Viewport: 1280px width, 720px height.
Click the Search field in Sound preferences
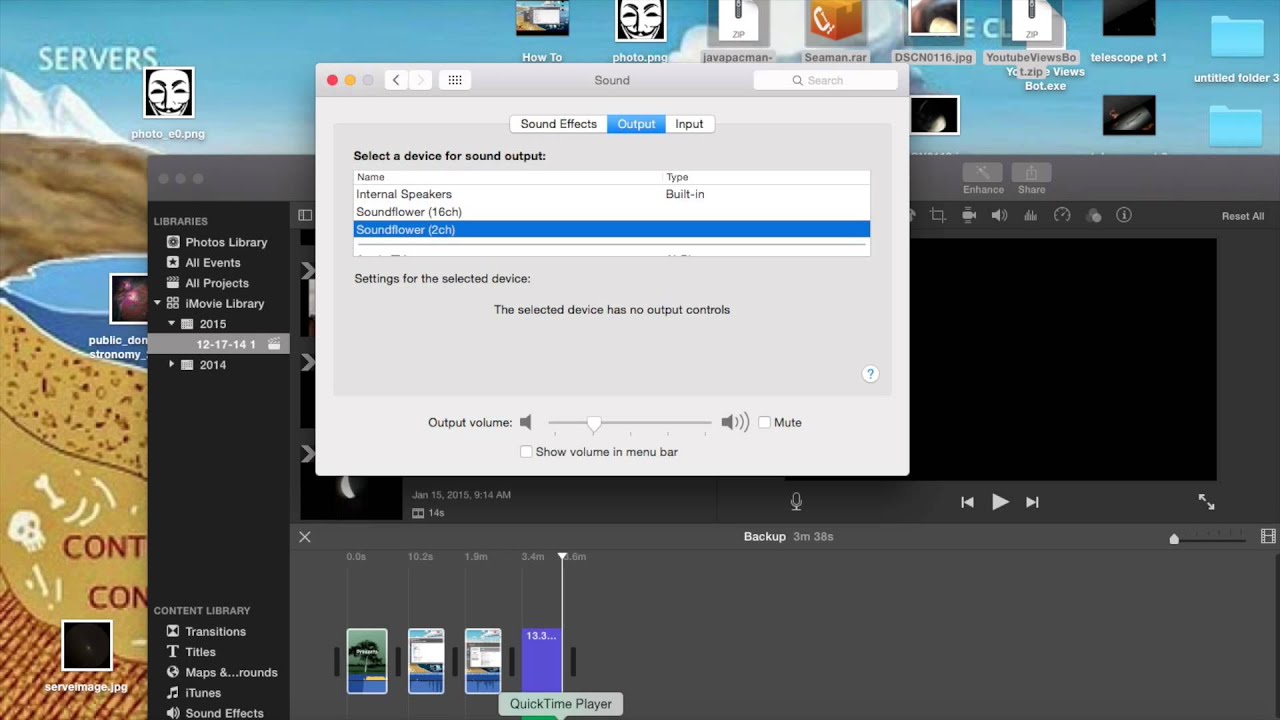click(826, 80)
